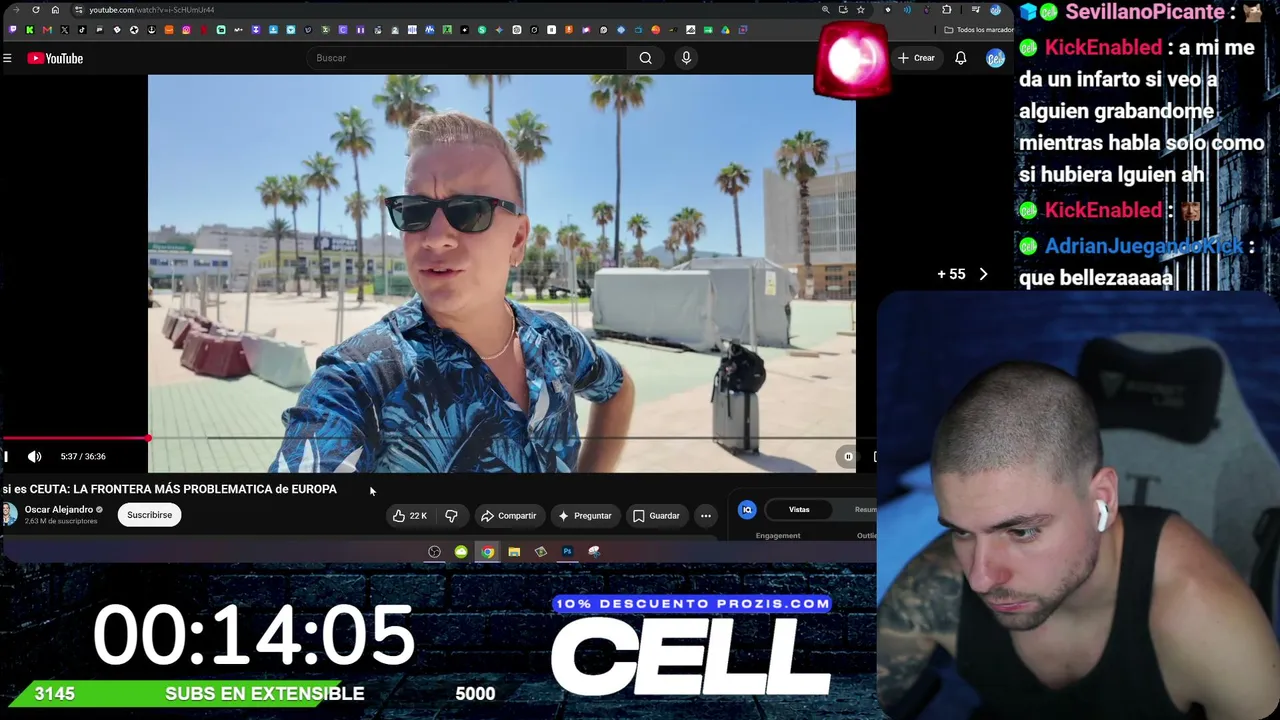The height and width of the screenshot is (720, 1280).
Task: Open the Crear menu
Action: (x=916, y=58)
